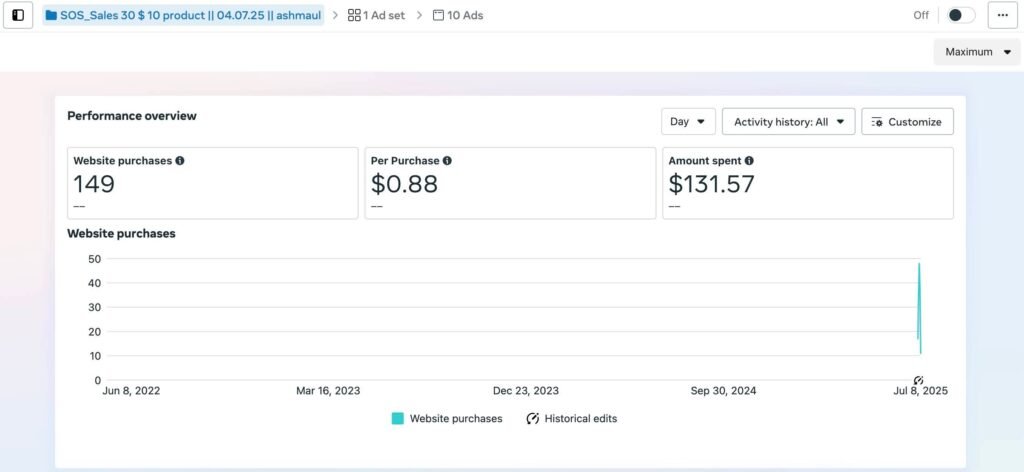
Task: Click the Sep 30, 2024 axis label
Action: click(724, 391)
